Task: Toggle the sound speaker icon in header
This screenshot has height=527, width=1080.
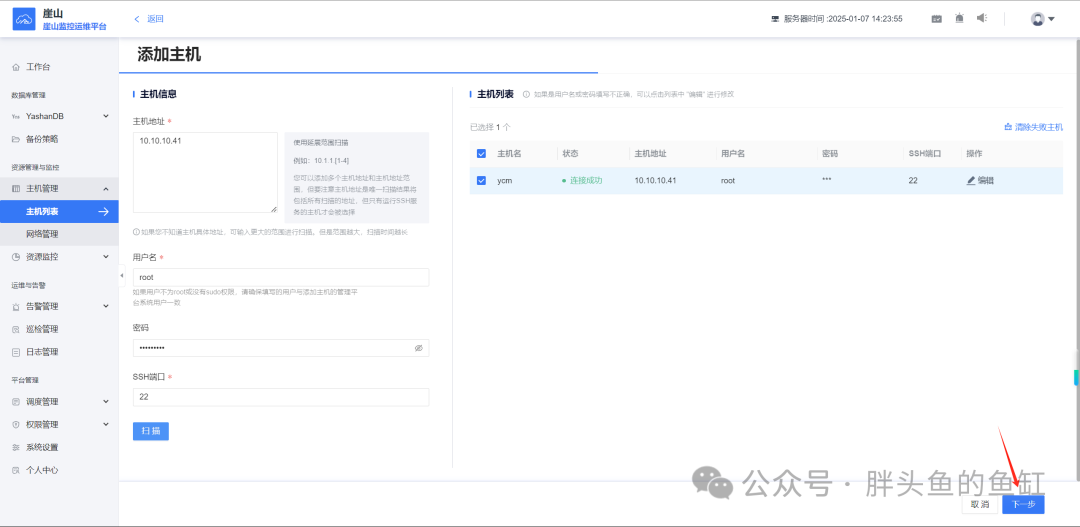Action: pyautogui.click(x=982, y=18)
